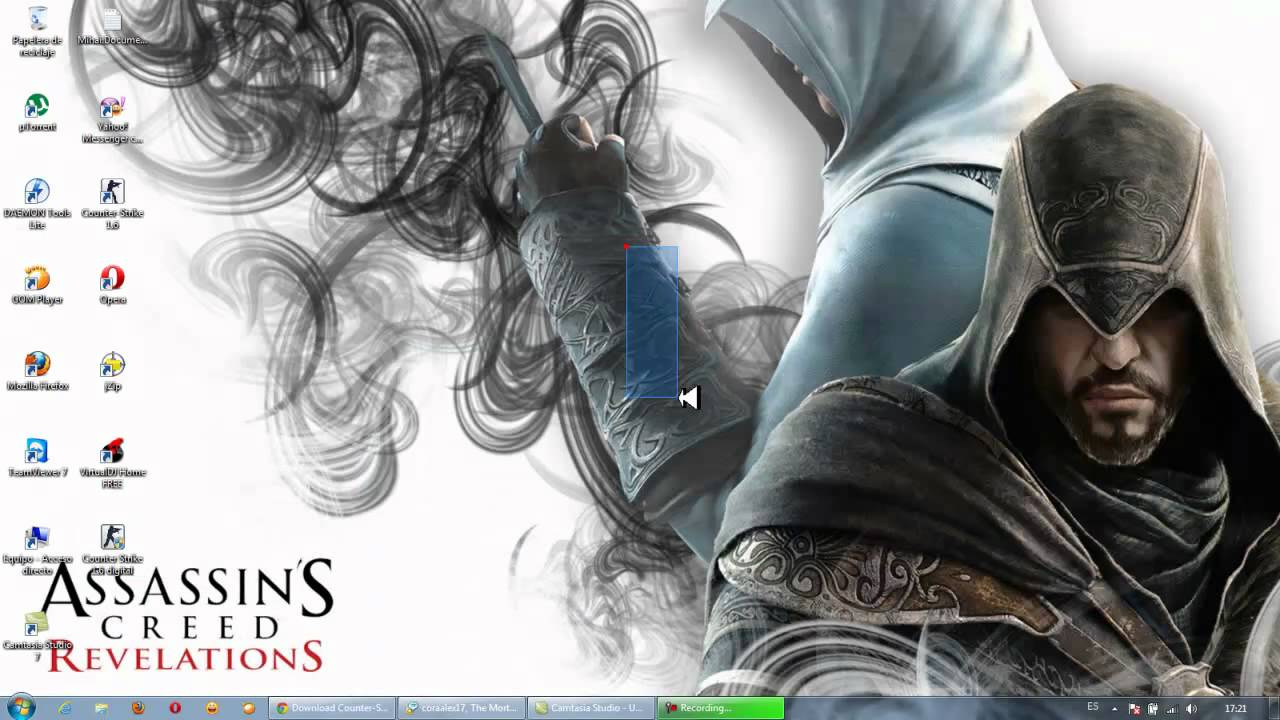
Task: Click the orange round taskbar icon beside Chrome
Action: coord(249,708)
